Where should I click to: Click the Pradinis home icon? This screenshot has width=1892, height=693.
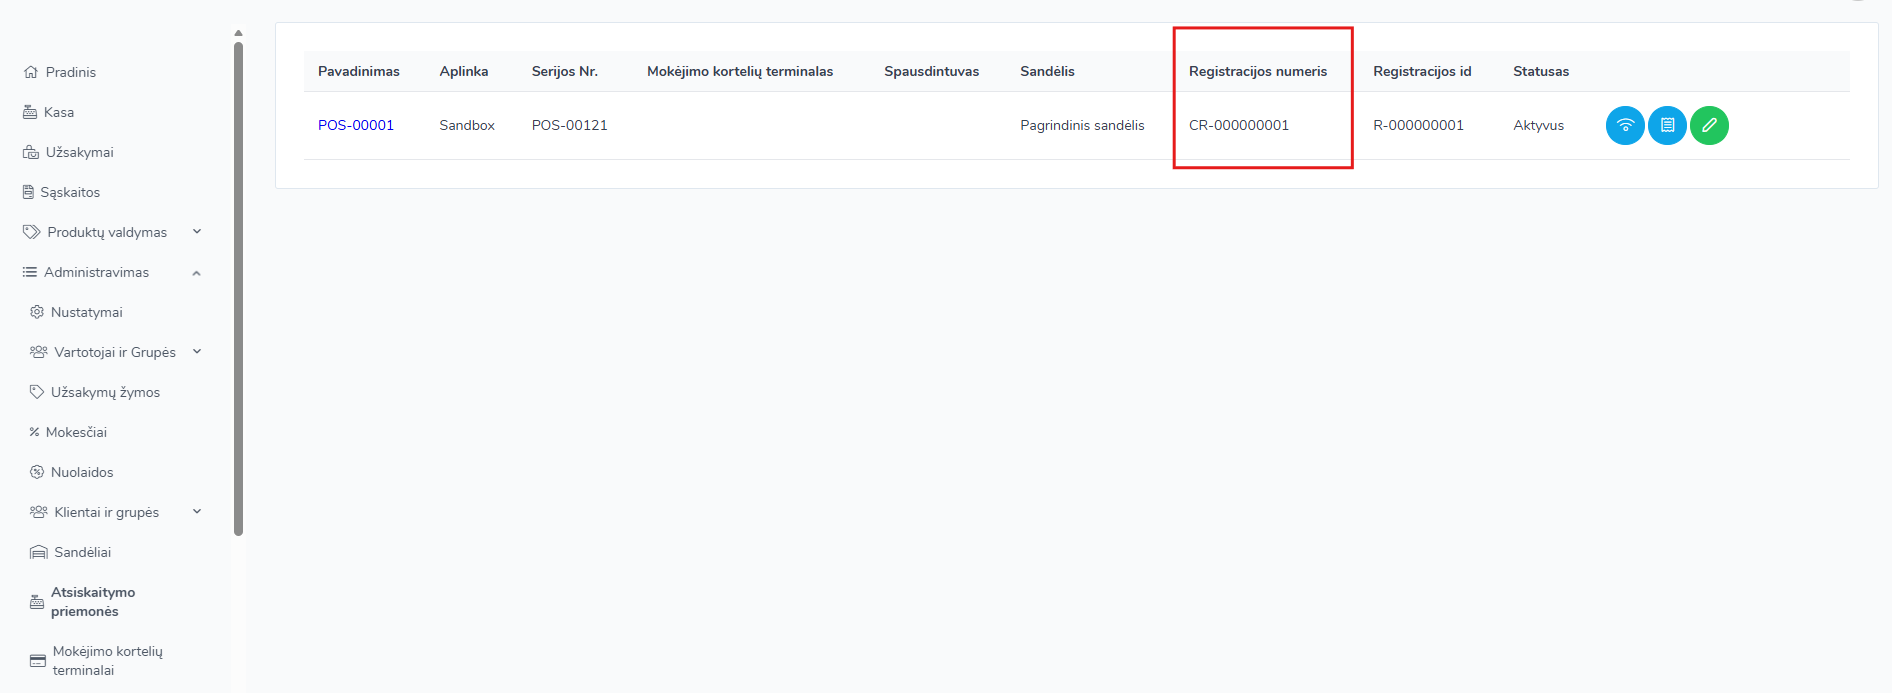31,72
